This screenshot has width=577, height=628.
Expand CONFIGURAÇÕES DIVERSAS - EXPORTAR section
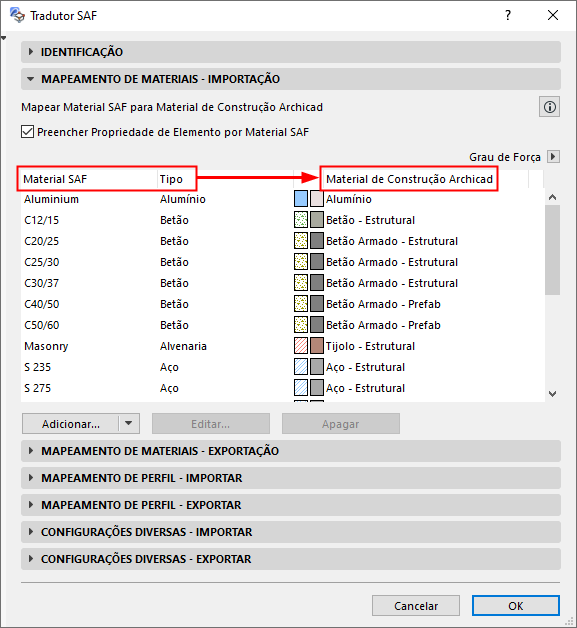(291, 559)
